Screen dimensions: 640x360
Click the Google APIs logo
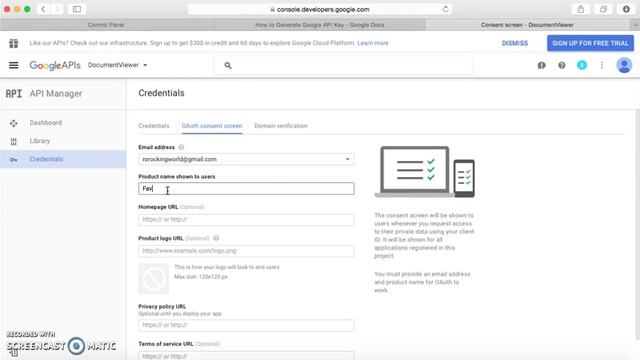55,65
